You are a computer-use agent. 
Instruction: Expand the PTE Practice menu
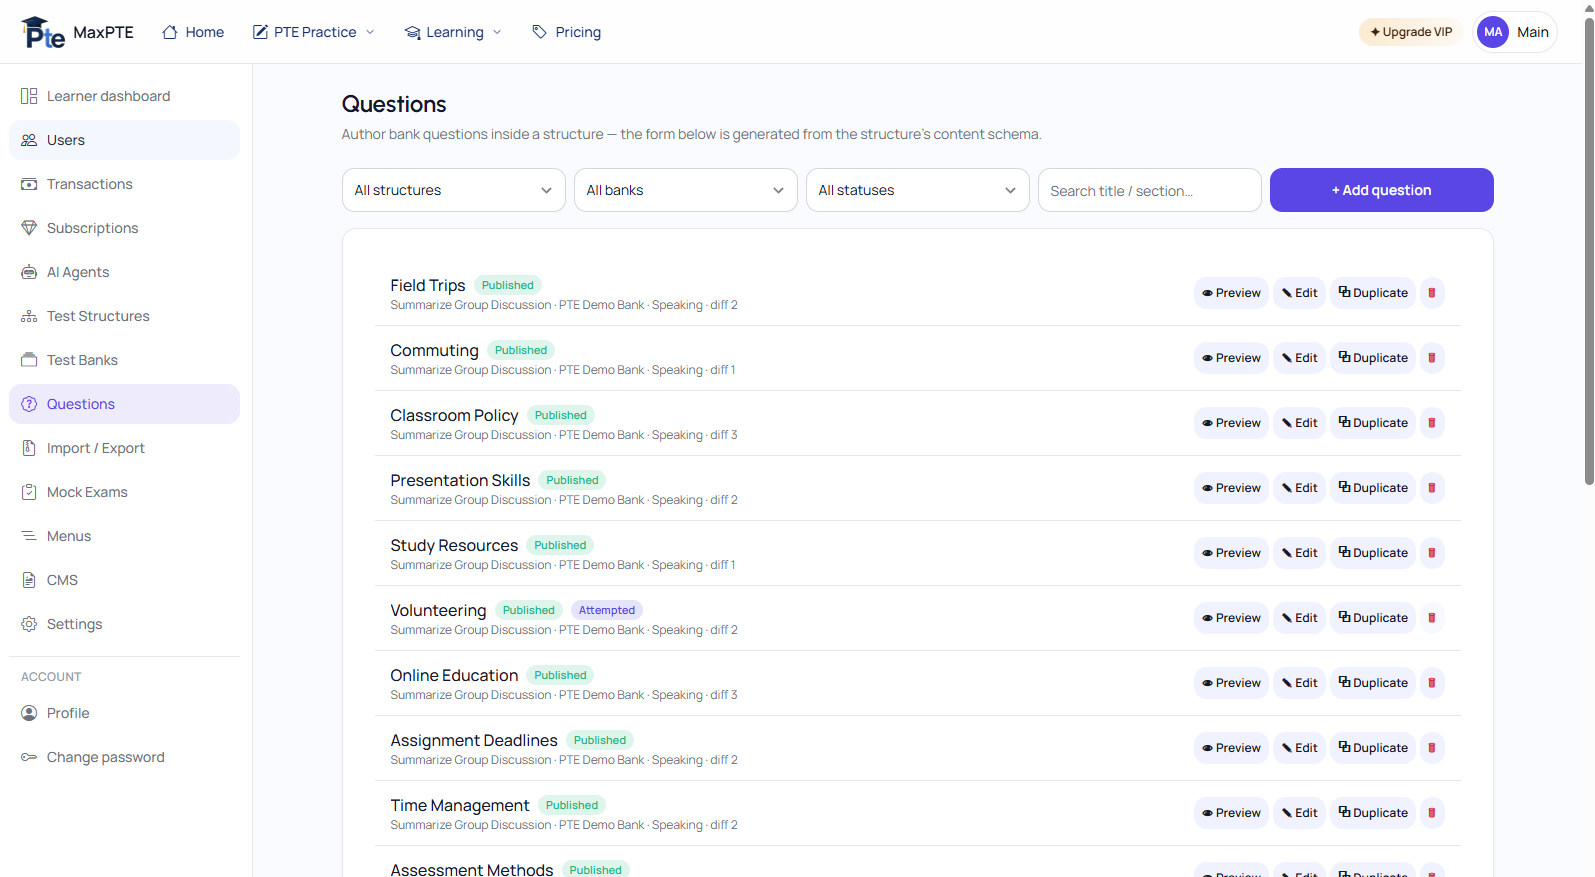pyautogui.click(x=314, y=32)
